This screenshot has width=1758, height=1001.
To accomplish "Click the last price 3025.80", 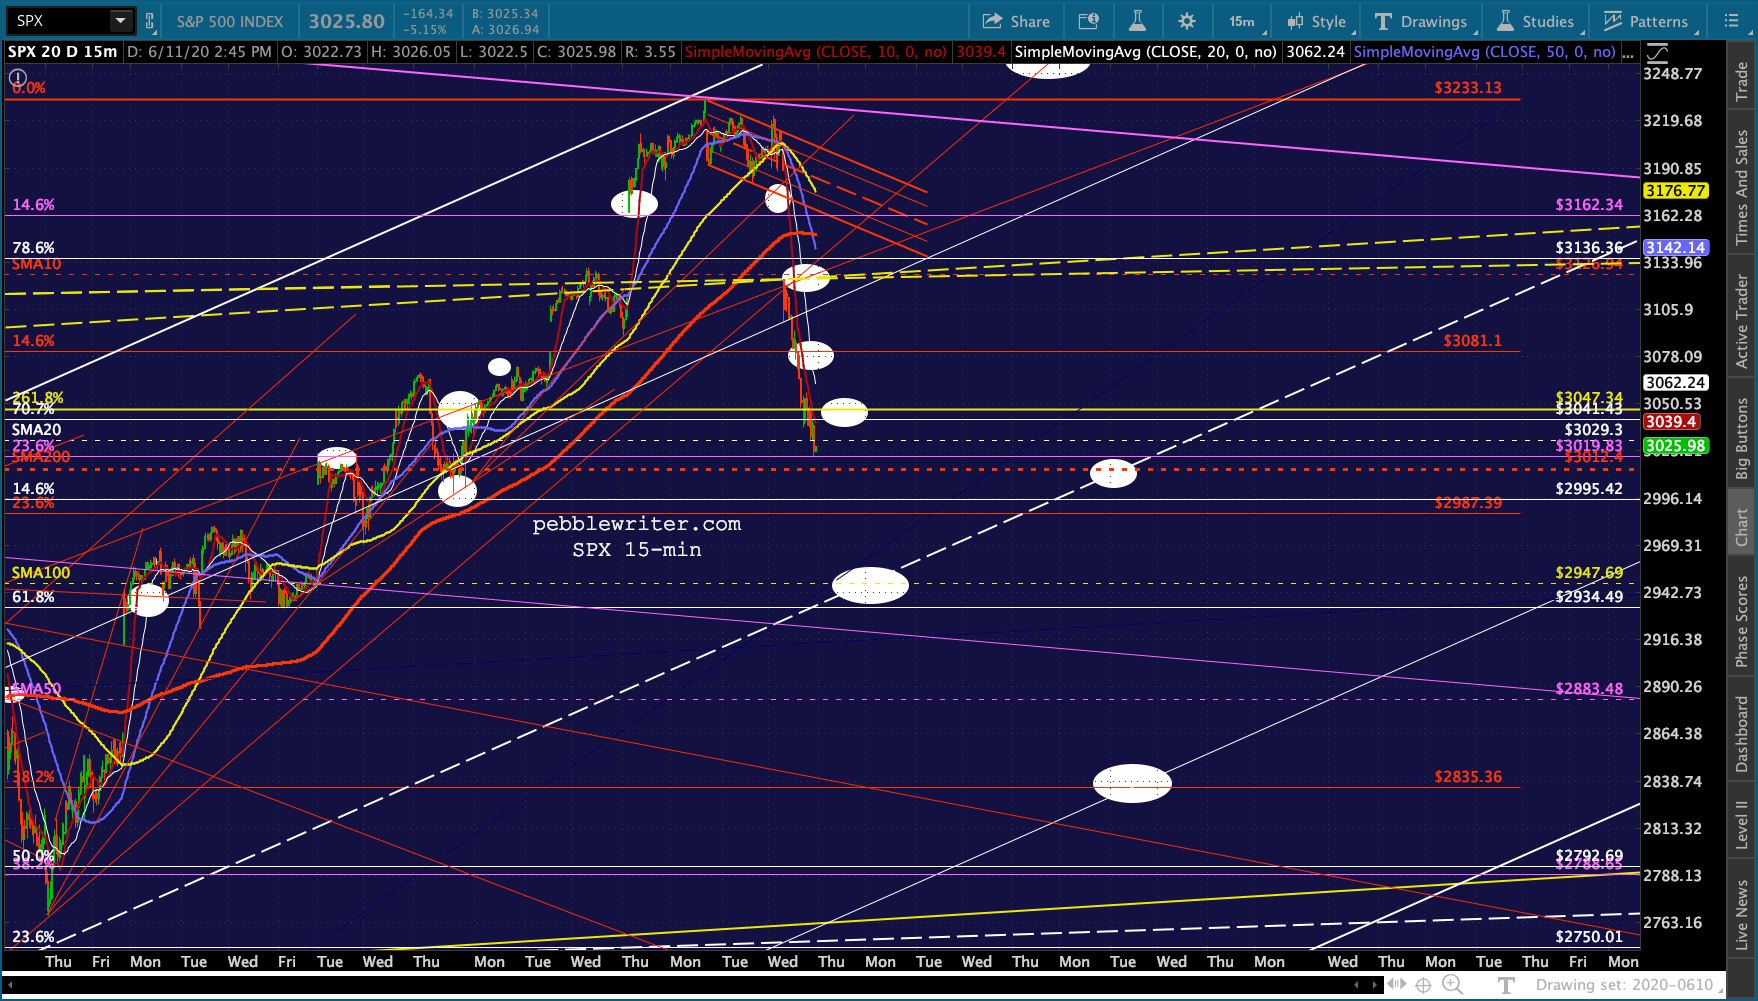I will click(x=346, y=21).
